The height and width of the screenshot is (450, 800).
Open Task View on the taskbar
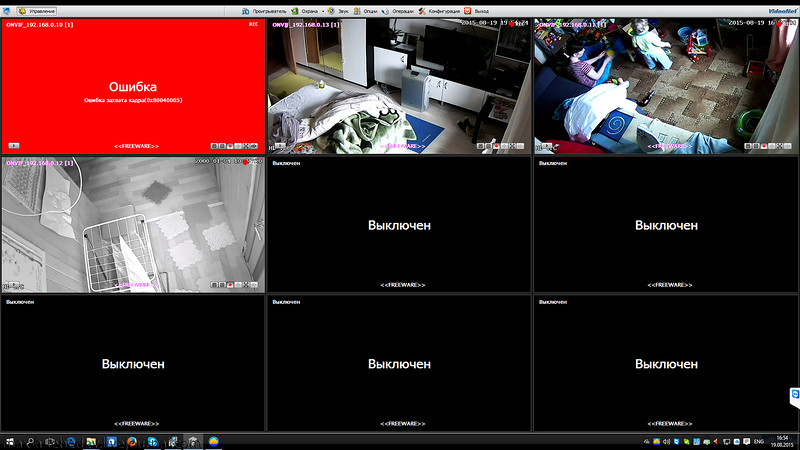point(50,442)
